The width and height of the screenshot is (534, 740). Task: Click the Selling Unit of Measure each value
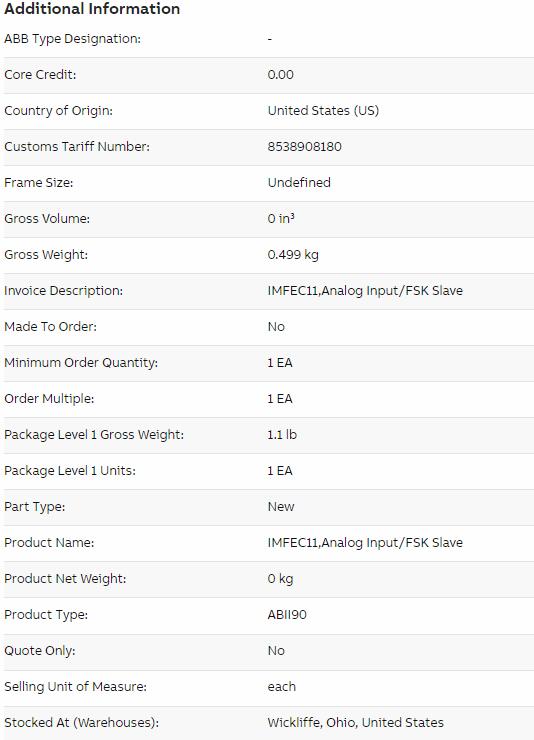coord(282,687)
